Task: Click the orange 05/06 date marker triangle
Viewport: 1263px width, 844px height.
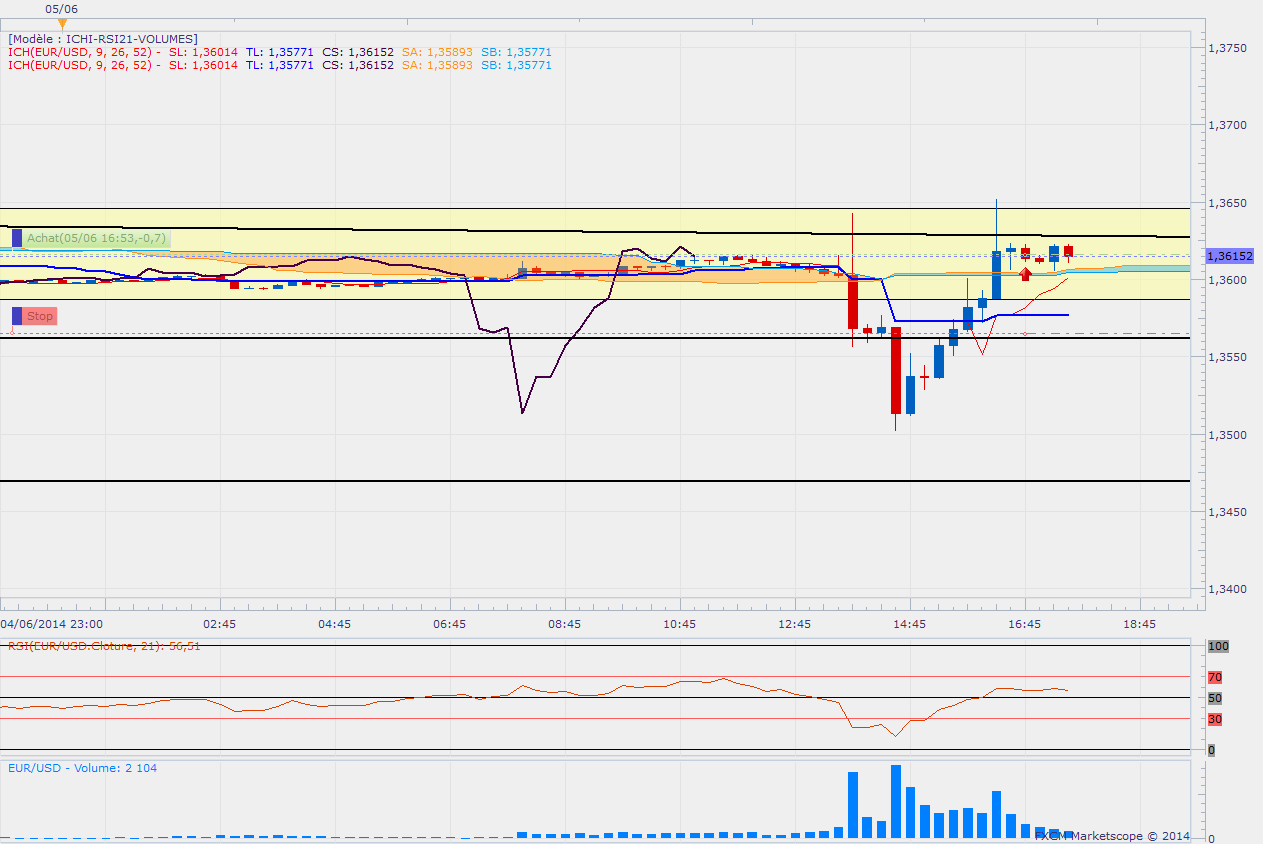Action: 63,23
